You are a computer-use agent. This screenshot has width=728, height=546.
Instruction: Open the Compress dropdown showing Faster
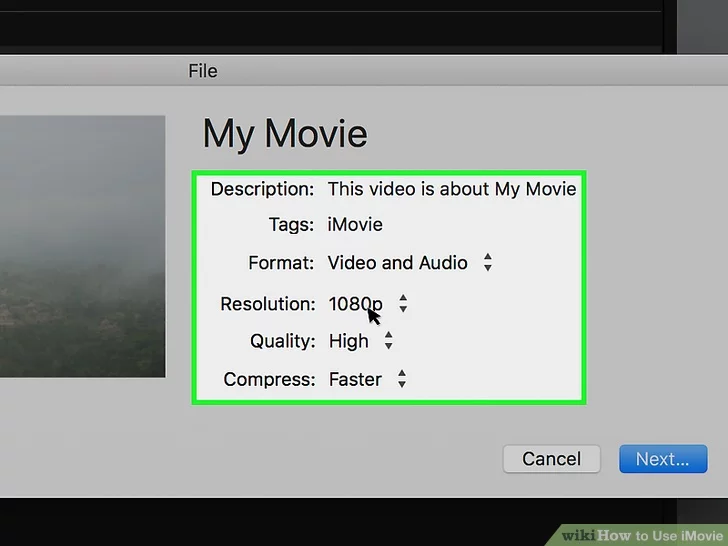[367, 379]
